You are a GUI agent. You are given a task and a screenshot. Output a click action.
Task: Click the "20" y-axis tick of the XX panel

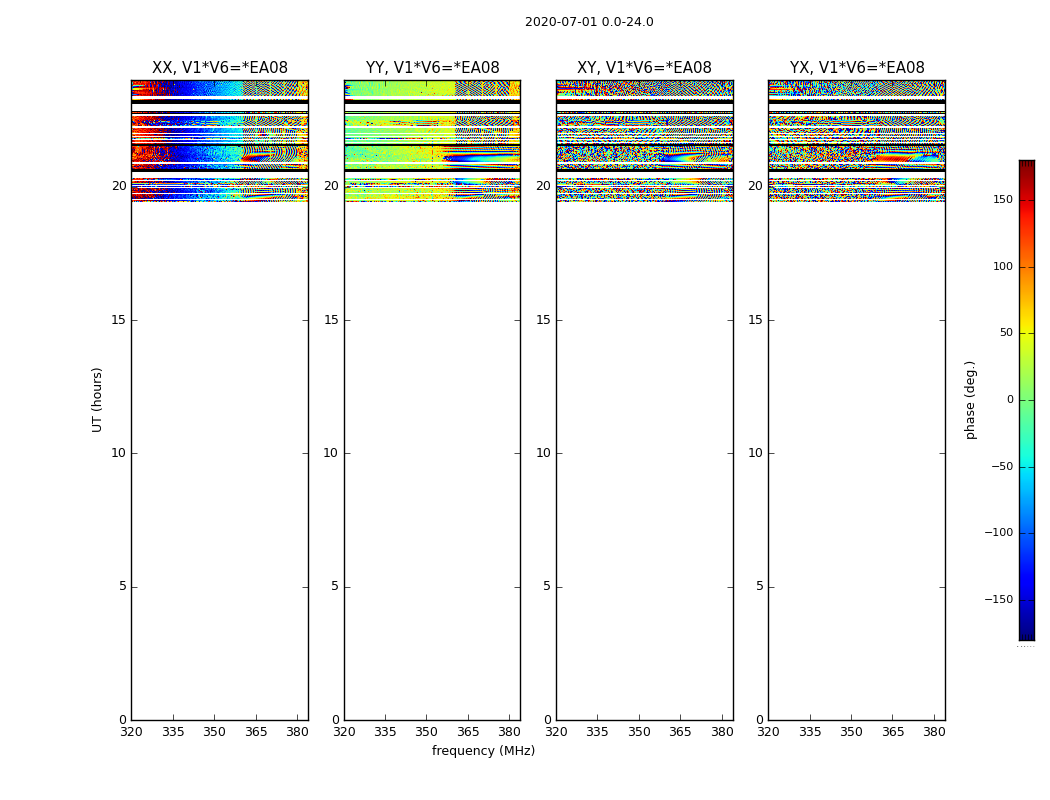119,186
